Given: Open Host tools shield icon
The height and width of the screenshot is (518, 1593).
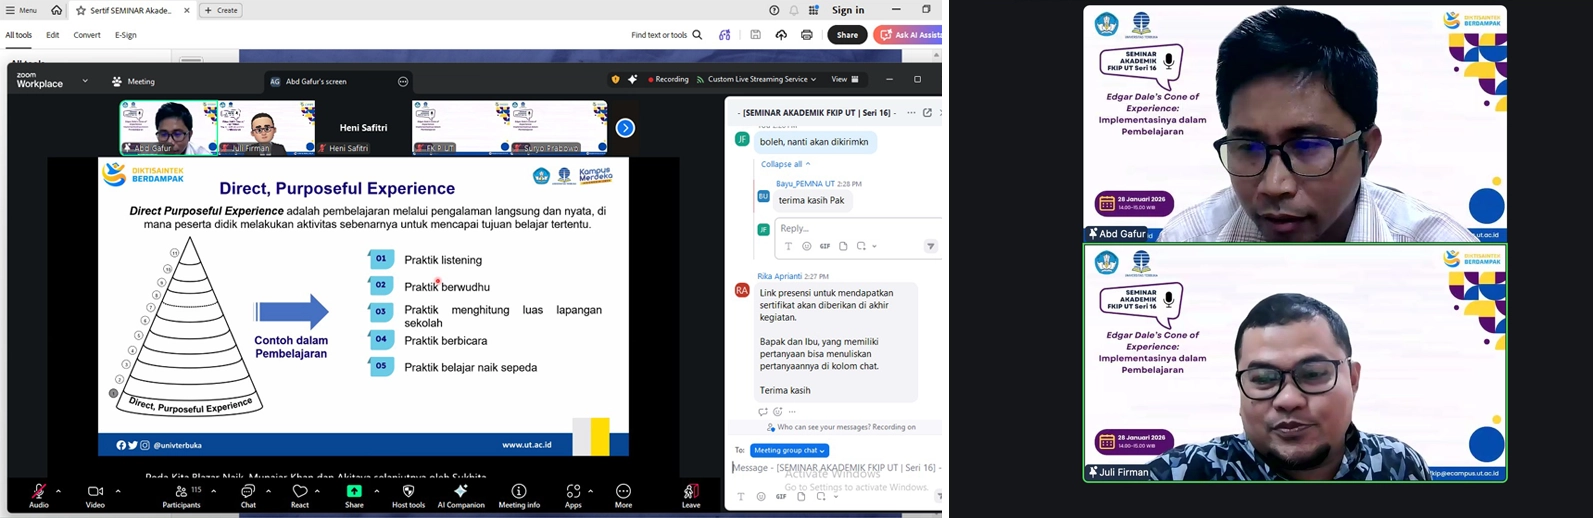Looking at the screenshot, I should (x=407, y=492).
